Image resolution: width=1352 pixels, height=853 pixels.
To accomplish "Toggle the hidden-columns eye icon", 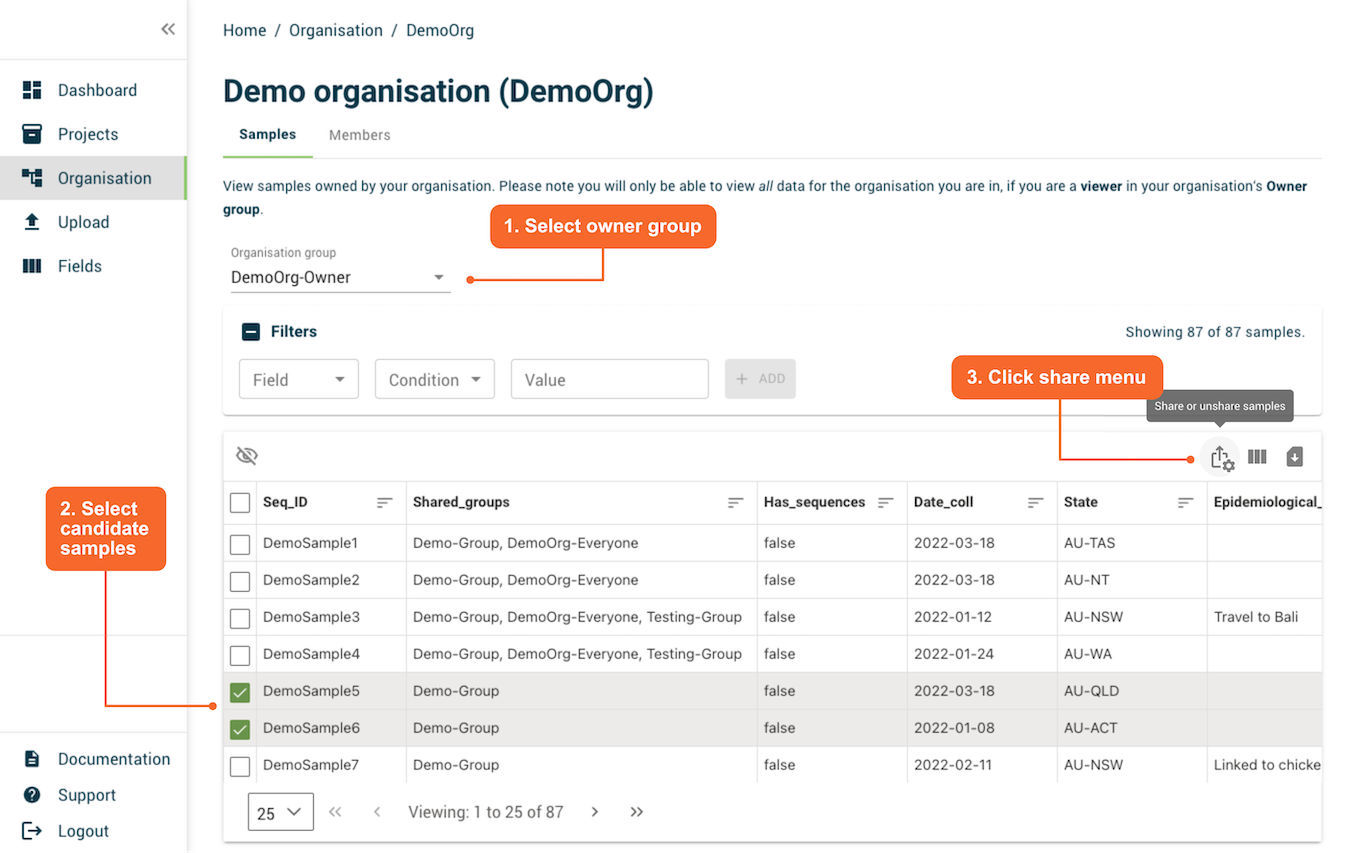I will (246, 455).
